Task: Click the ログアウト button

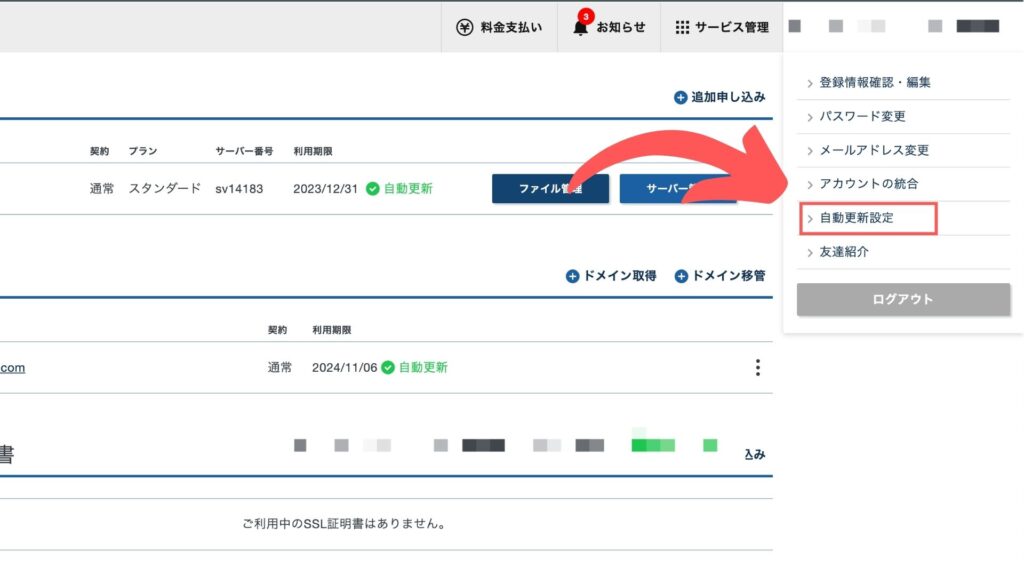Action: point(903,299)
